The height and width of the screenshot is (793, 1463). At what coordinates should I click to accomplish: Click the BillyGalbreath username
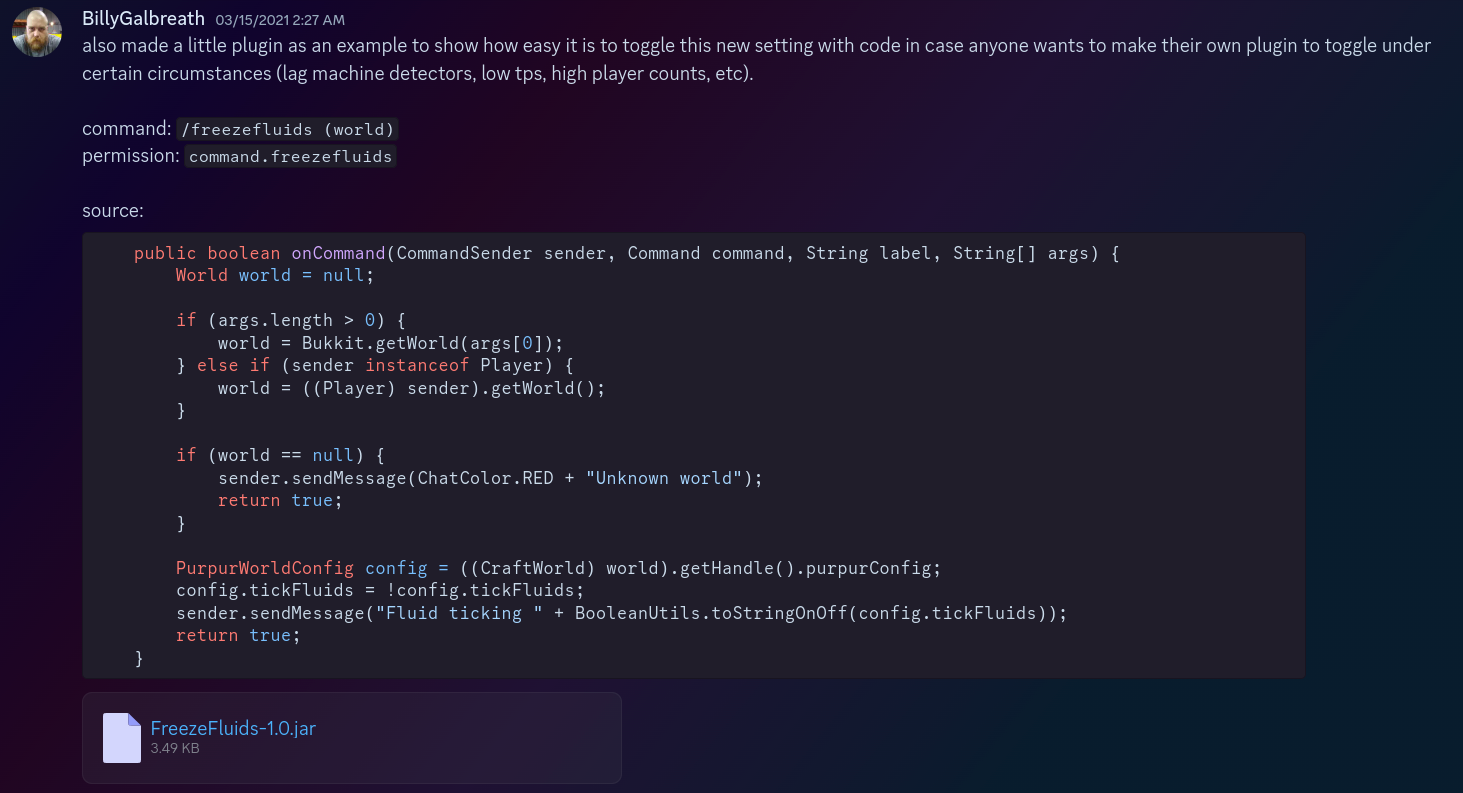(x=143, y=19)
